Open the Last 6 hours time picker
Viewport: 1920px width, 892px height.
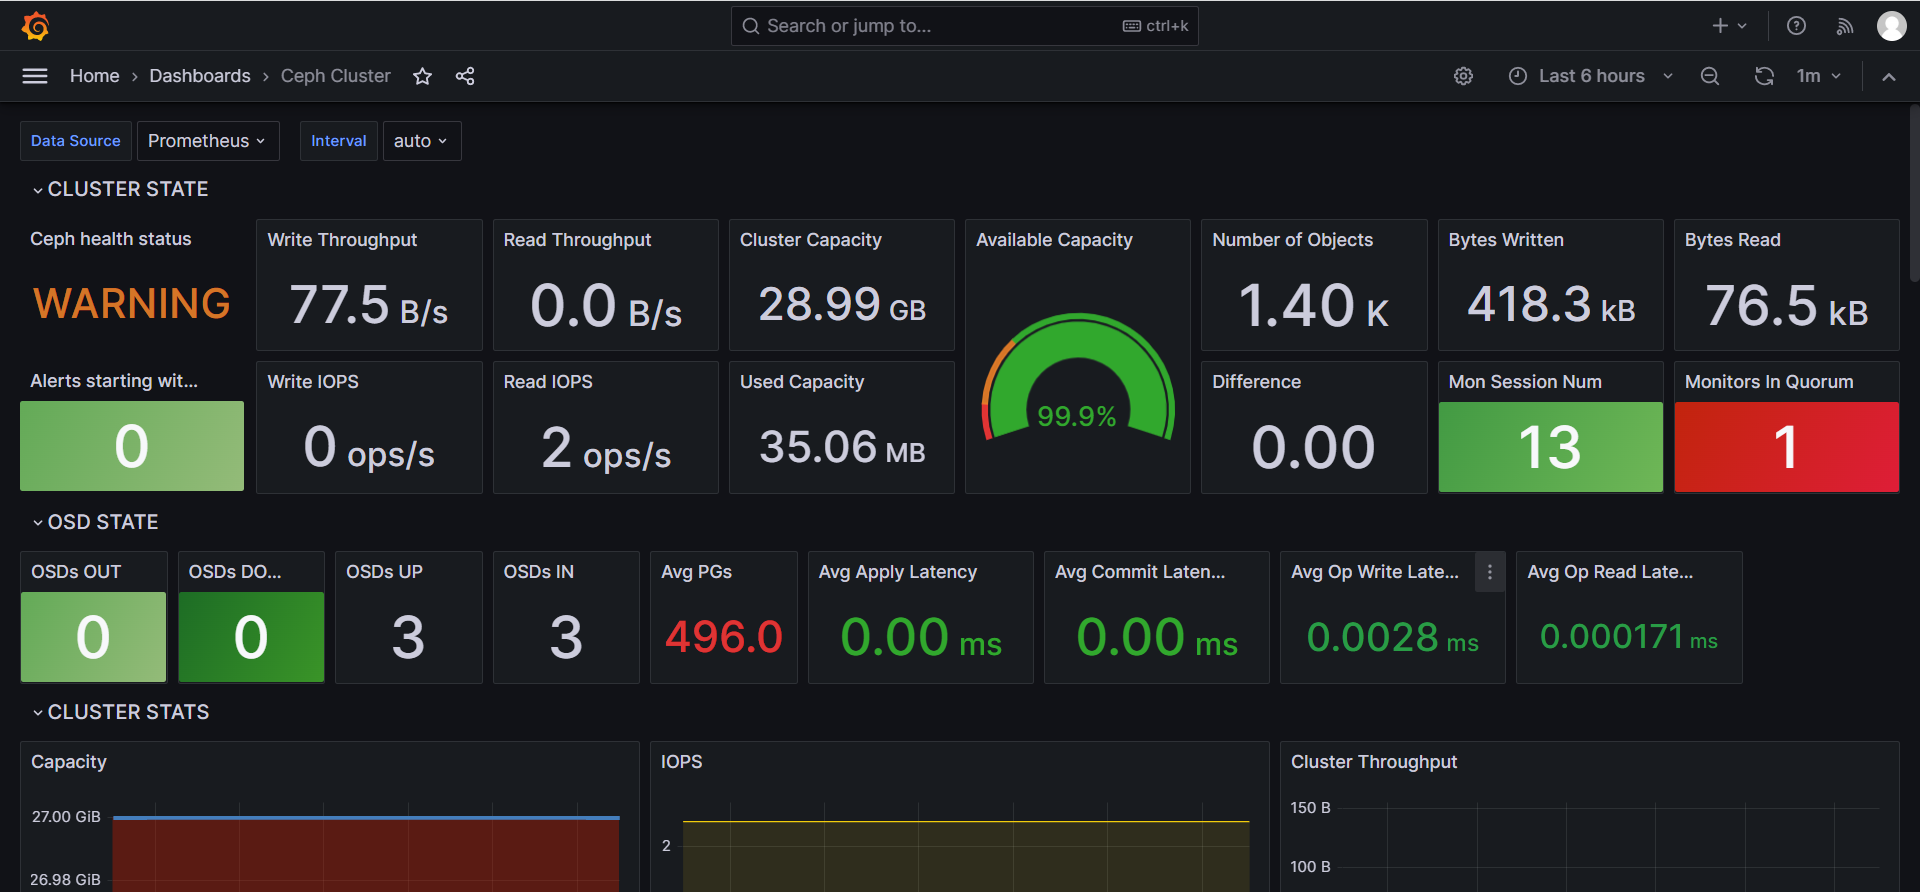[x=1590, y=76]
